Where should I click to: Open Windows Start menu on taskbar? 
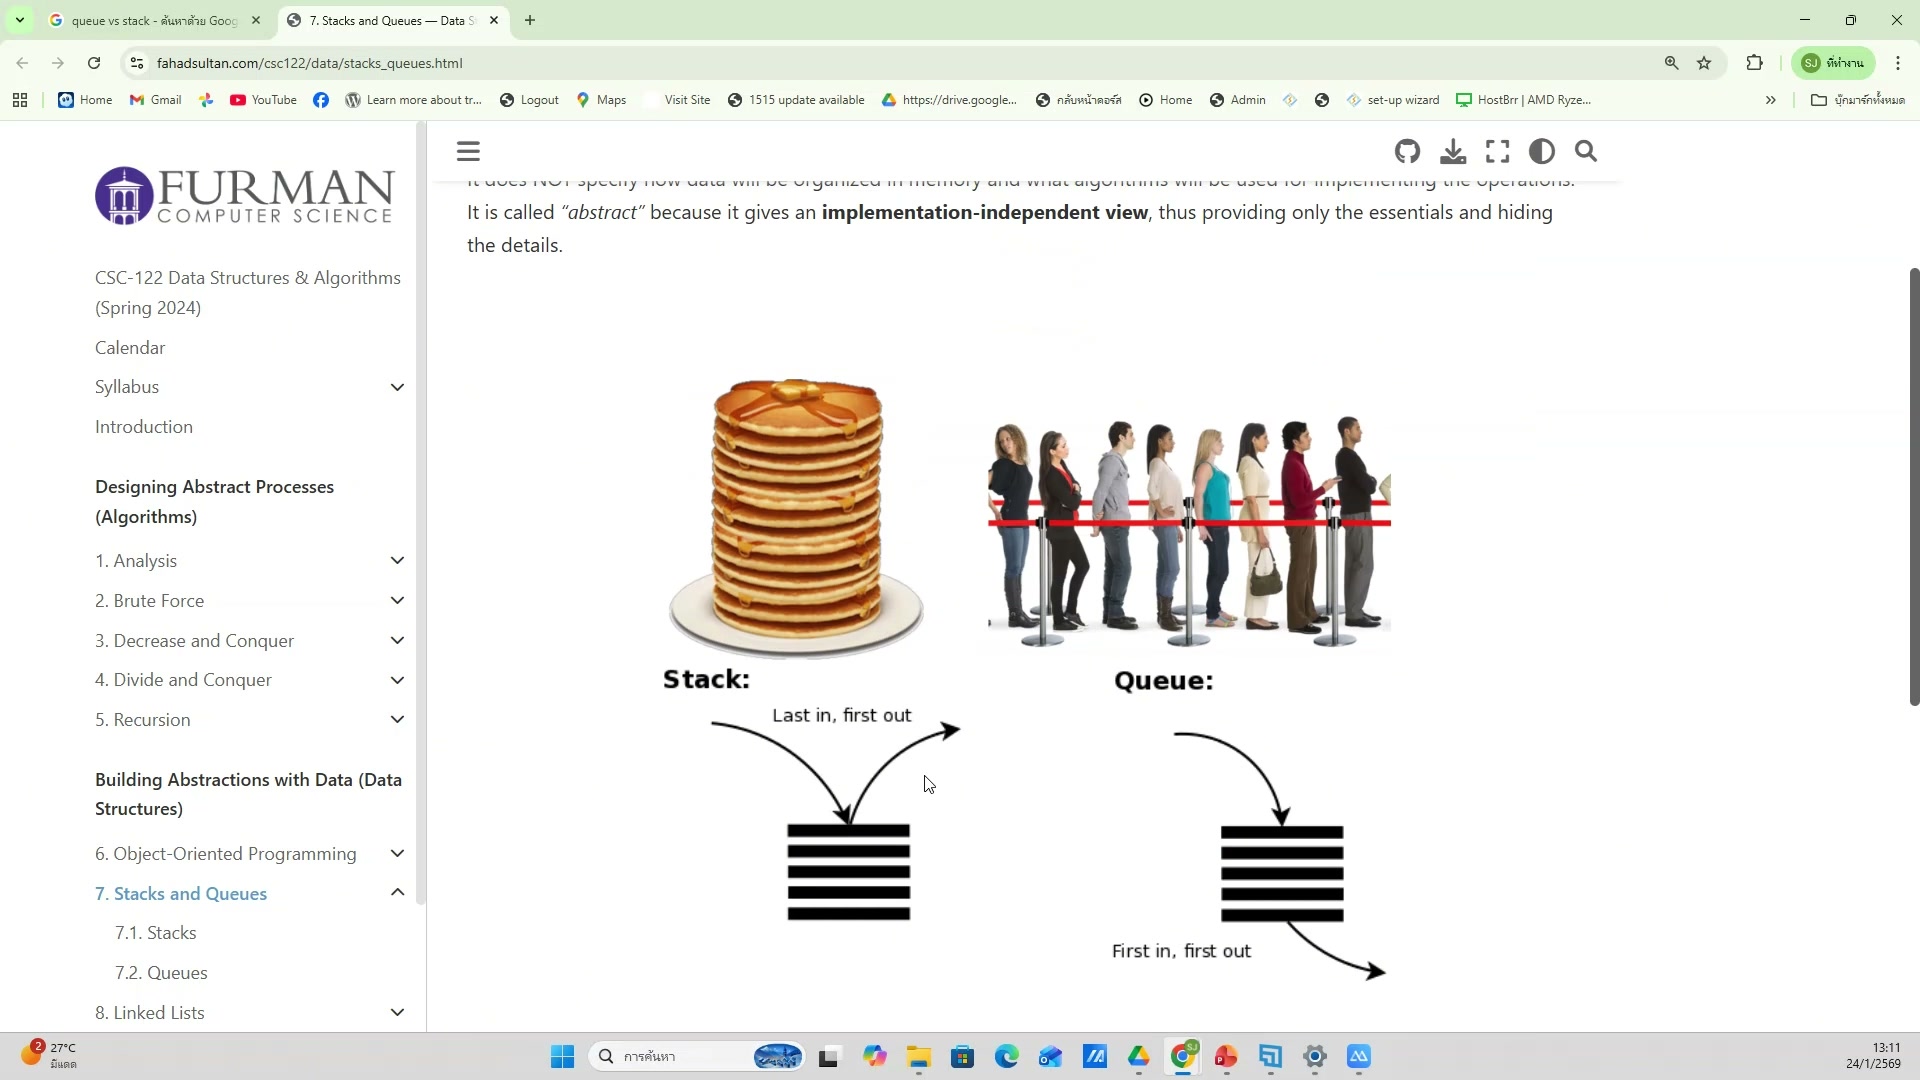pyautogui.click(x=562, y=1057)
